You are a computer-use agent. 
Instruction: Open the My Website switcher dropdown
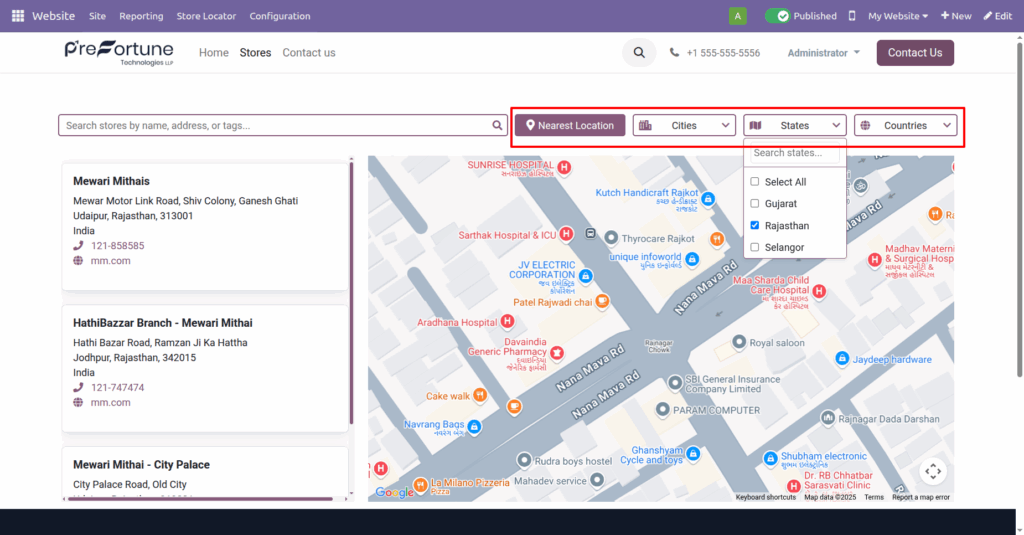point(898,16)
